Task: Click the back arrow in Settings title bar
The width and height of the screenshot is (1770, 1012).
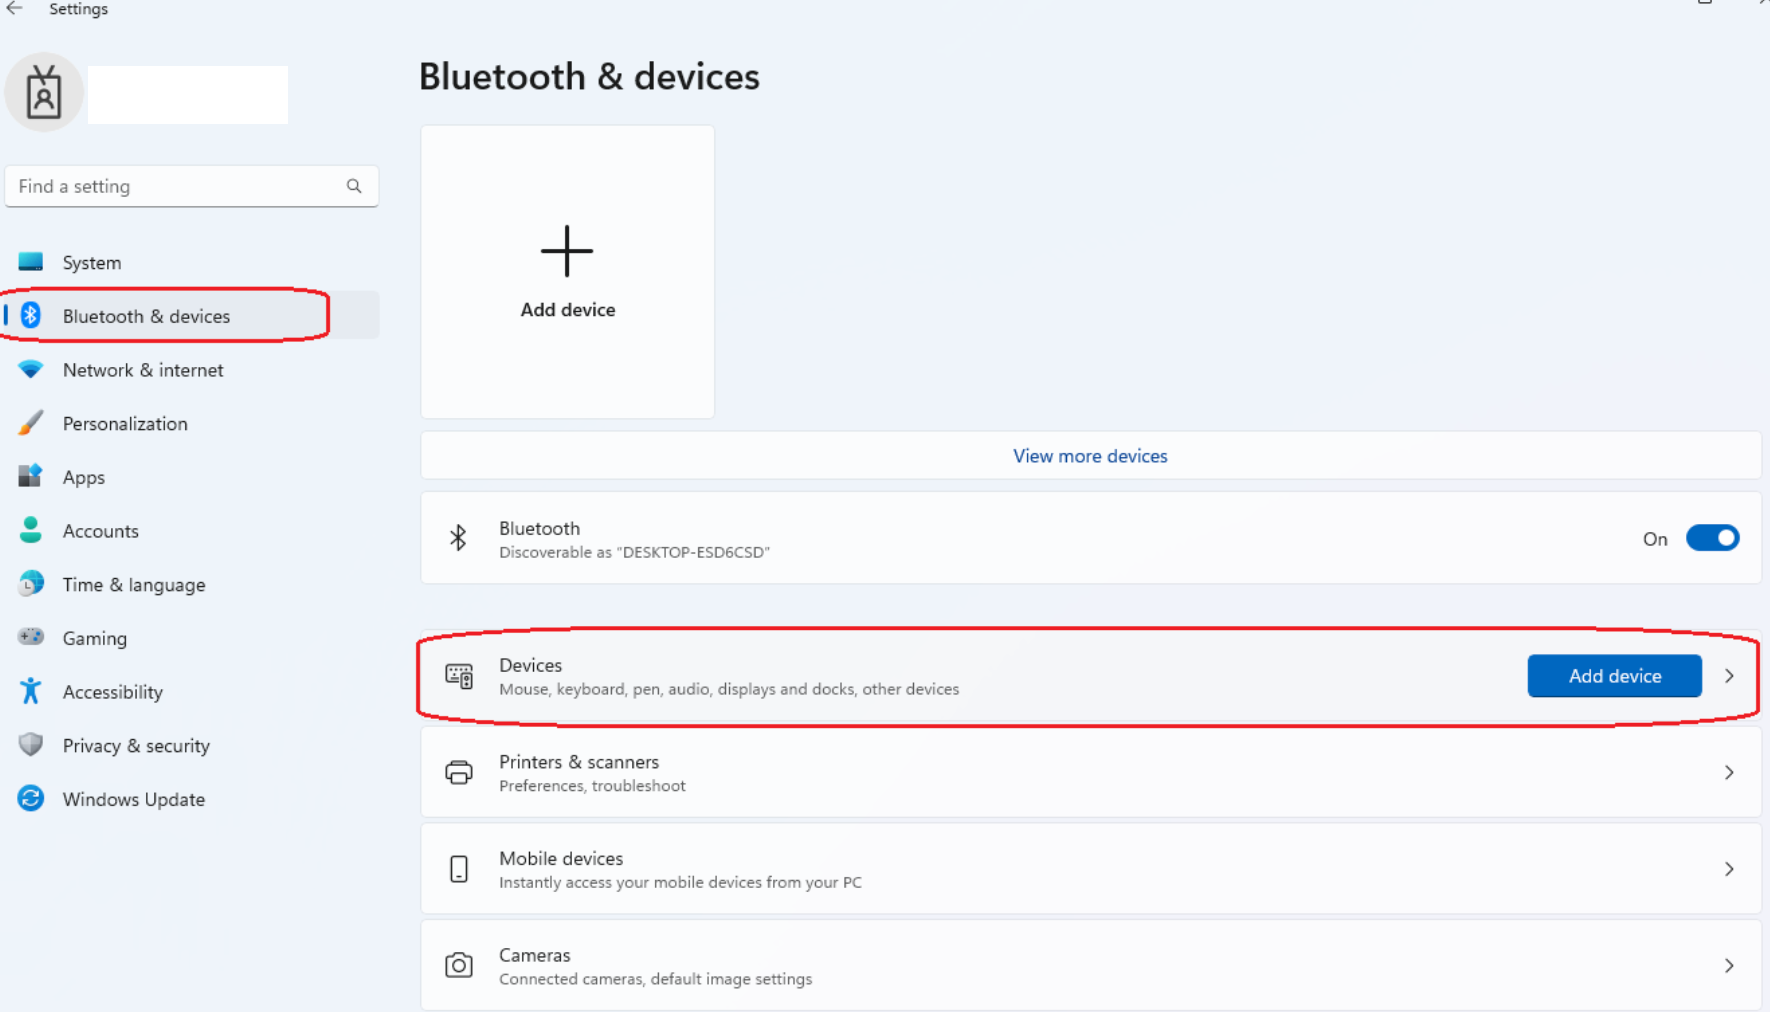Action: (15, 8)
